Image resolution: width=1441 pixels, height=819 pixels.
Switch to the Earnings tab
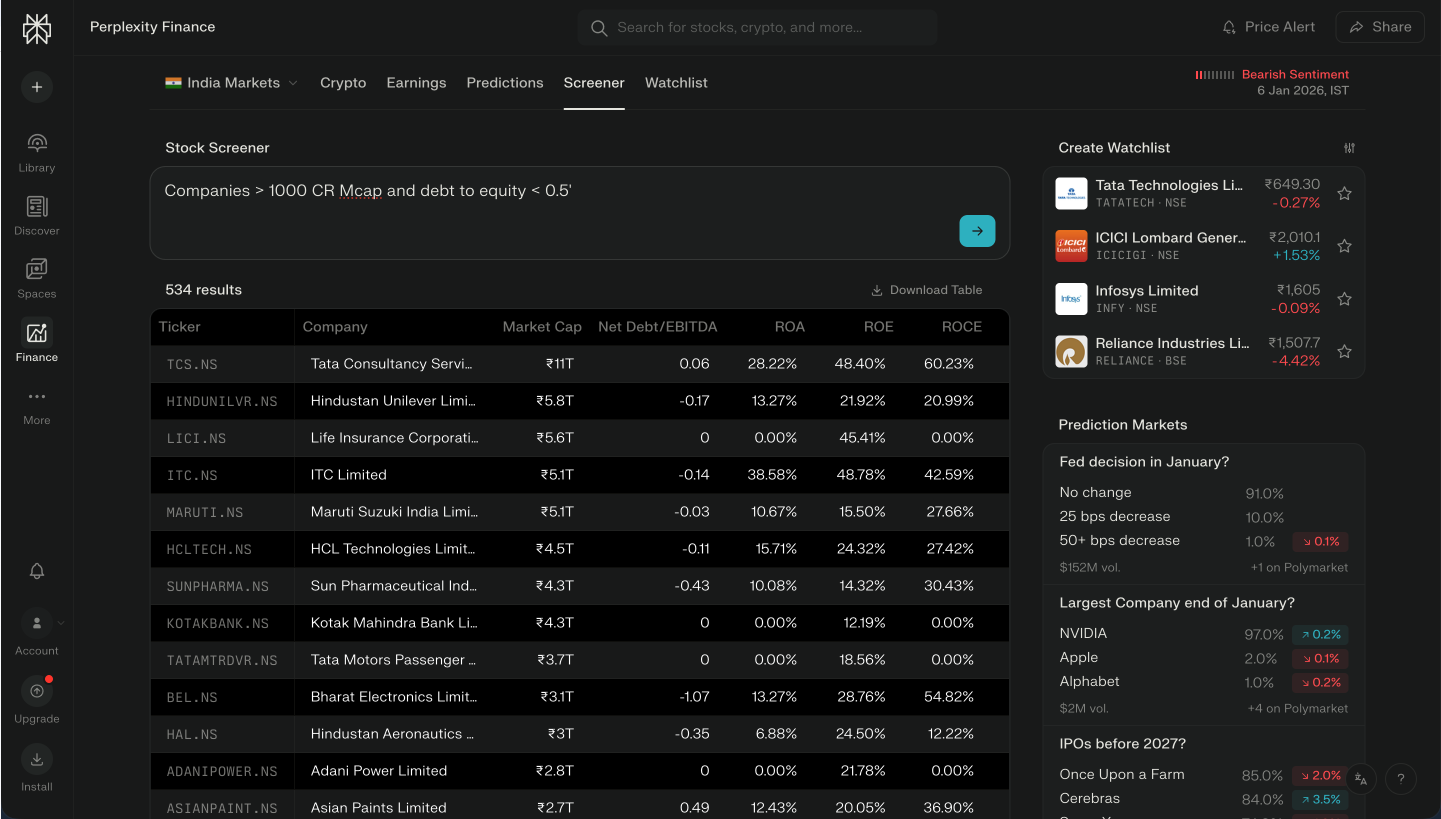(416, 83)
